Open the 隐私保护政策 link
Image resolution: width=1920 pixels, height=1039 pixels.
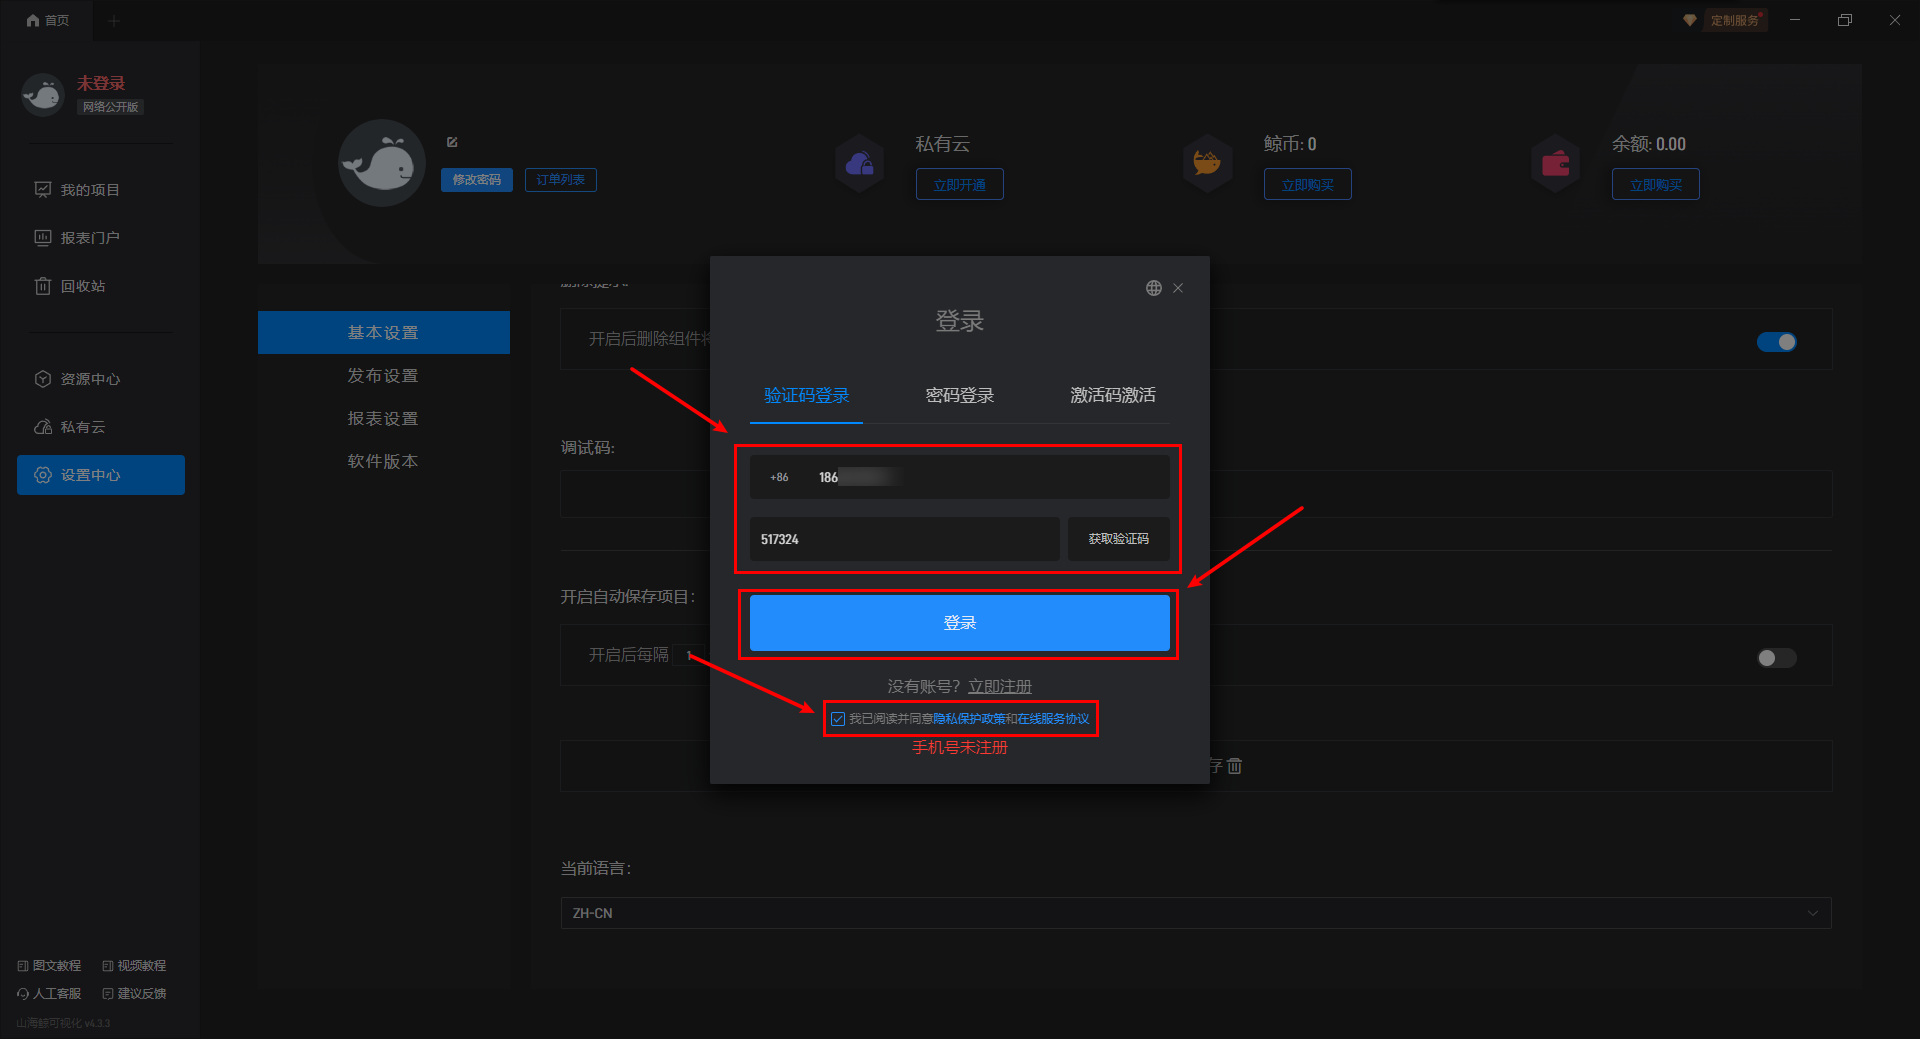(969, 719)
